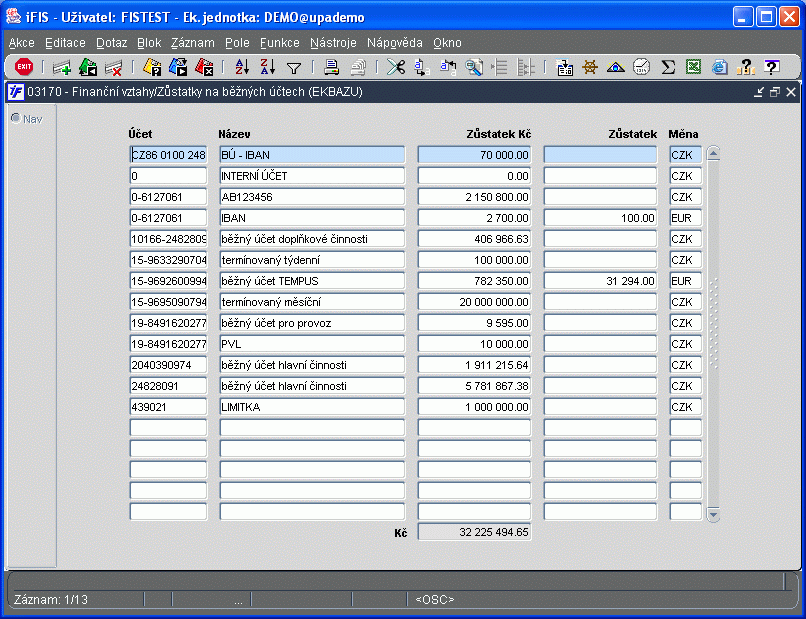Click the foreign balance 100.00

[600, 218]
